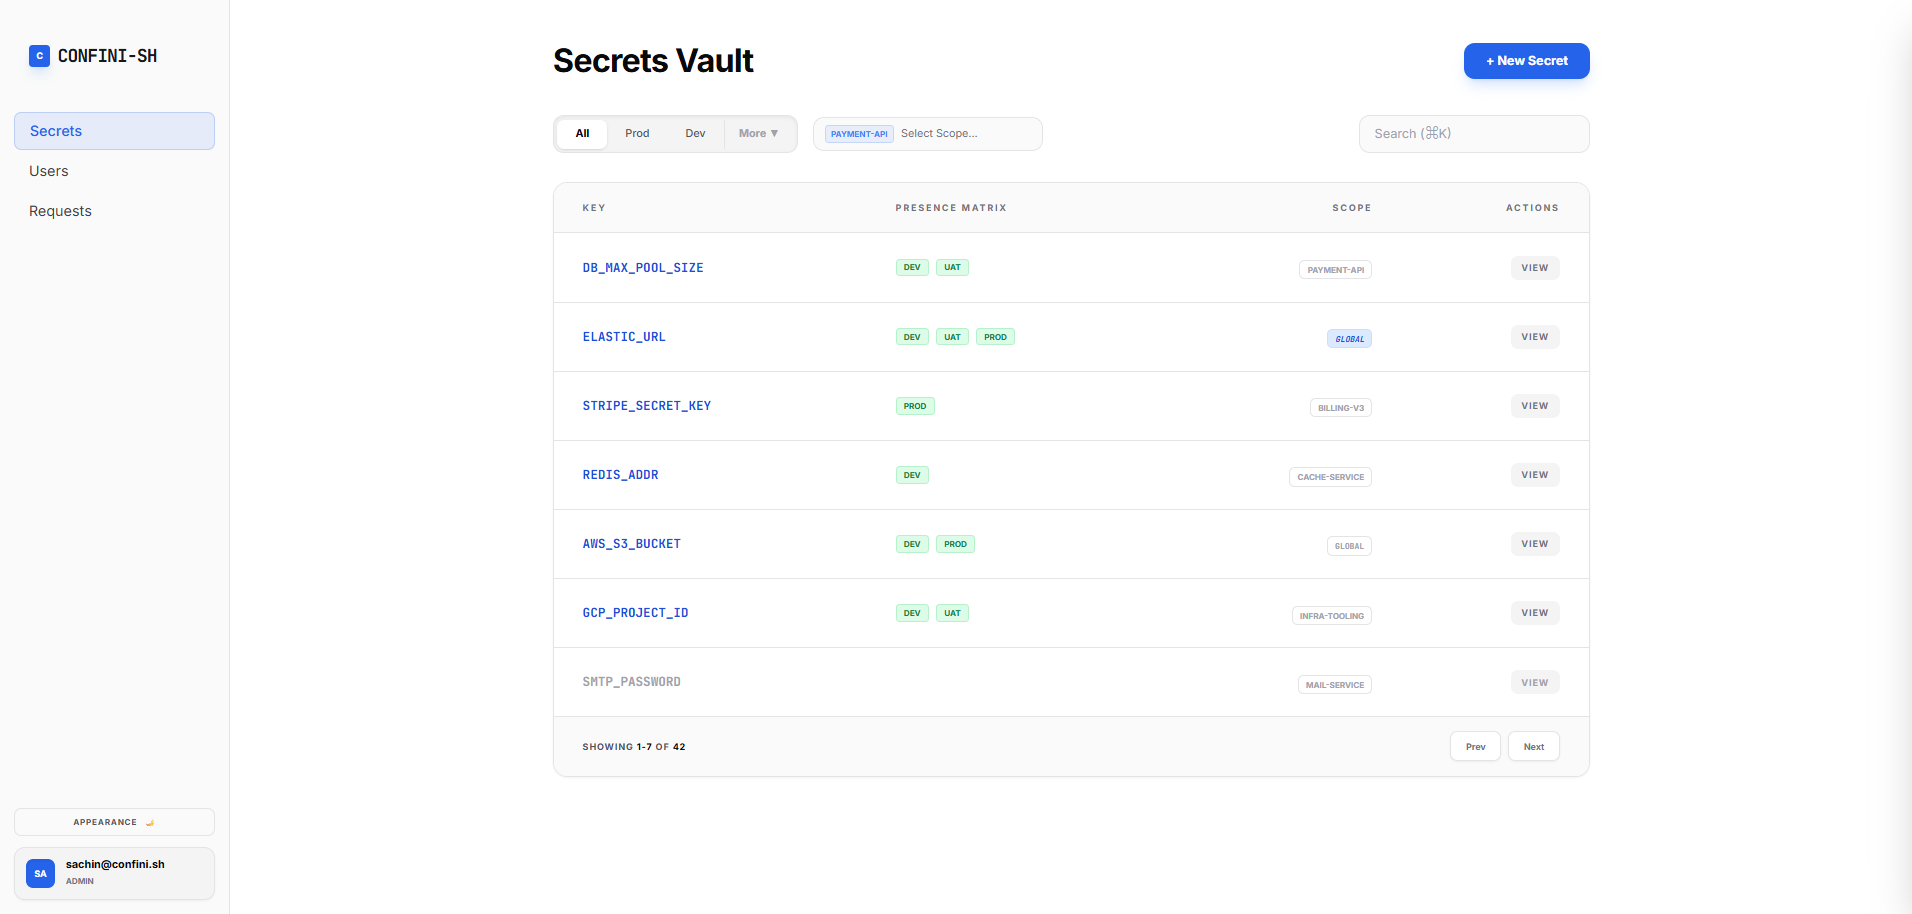Click the New Secret button

(x=1526, y=61)
